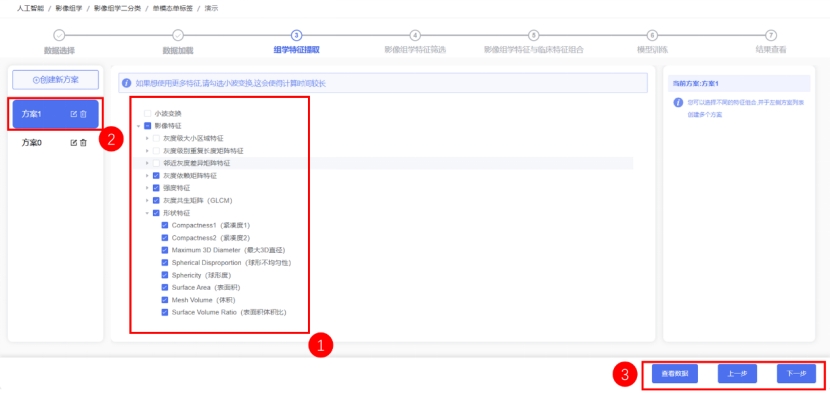Click step 2 completed check circle
Viewport: 830px width, 393px height.
pos(178,35)
